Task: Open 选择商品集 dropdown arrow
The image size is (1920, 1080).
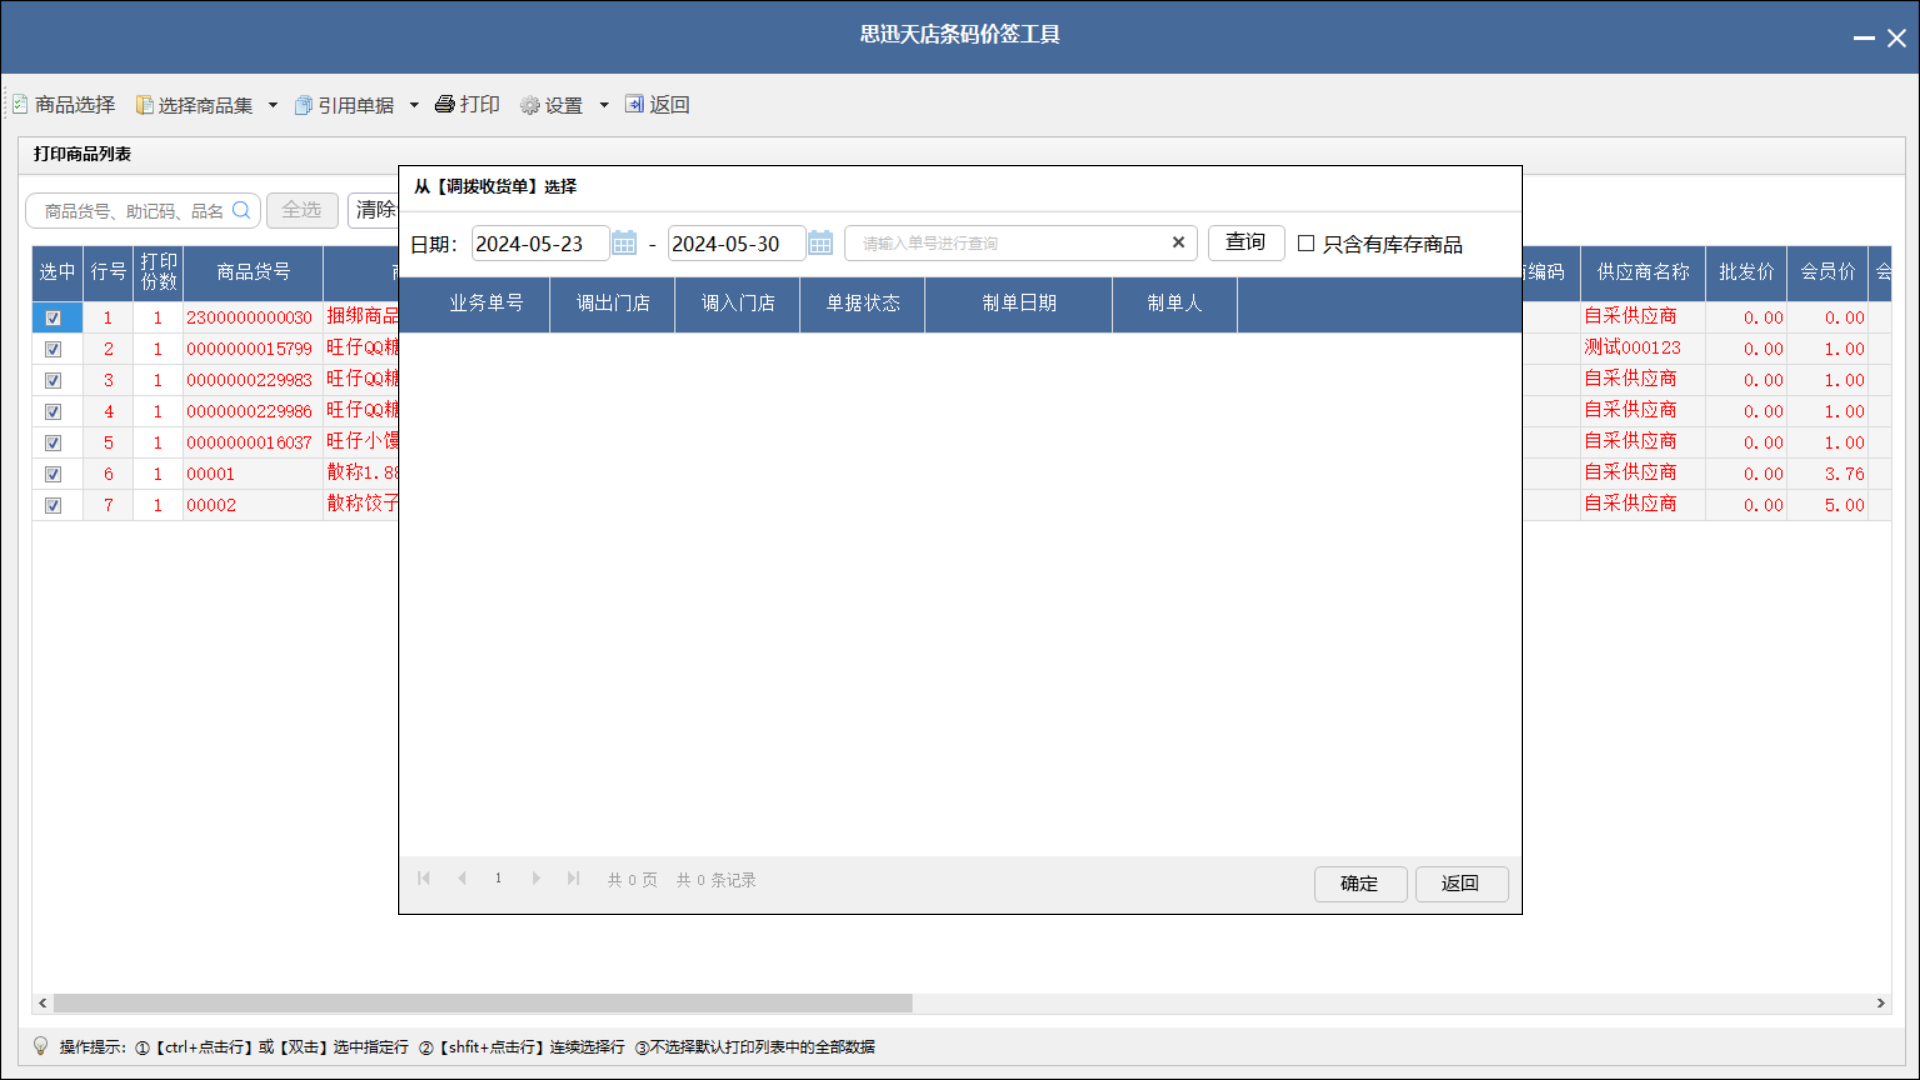Action: point(272,104)
